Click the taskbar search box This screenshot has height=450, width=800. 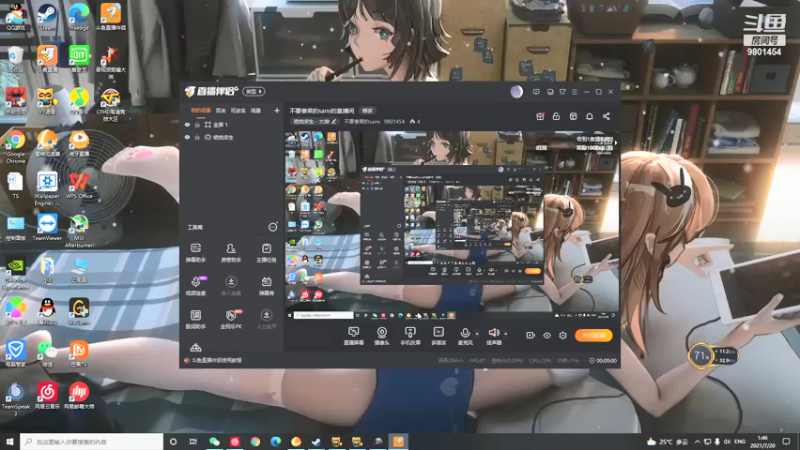[92, 441]
